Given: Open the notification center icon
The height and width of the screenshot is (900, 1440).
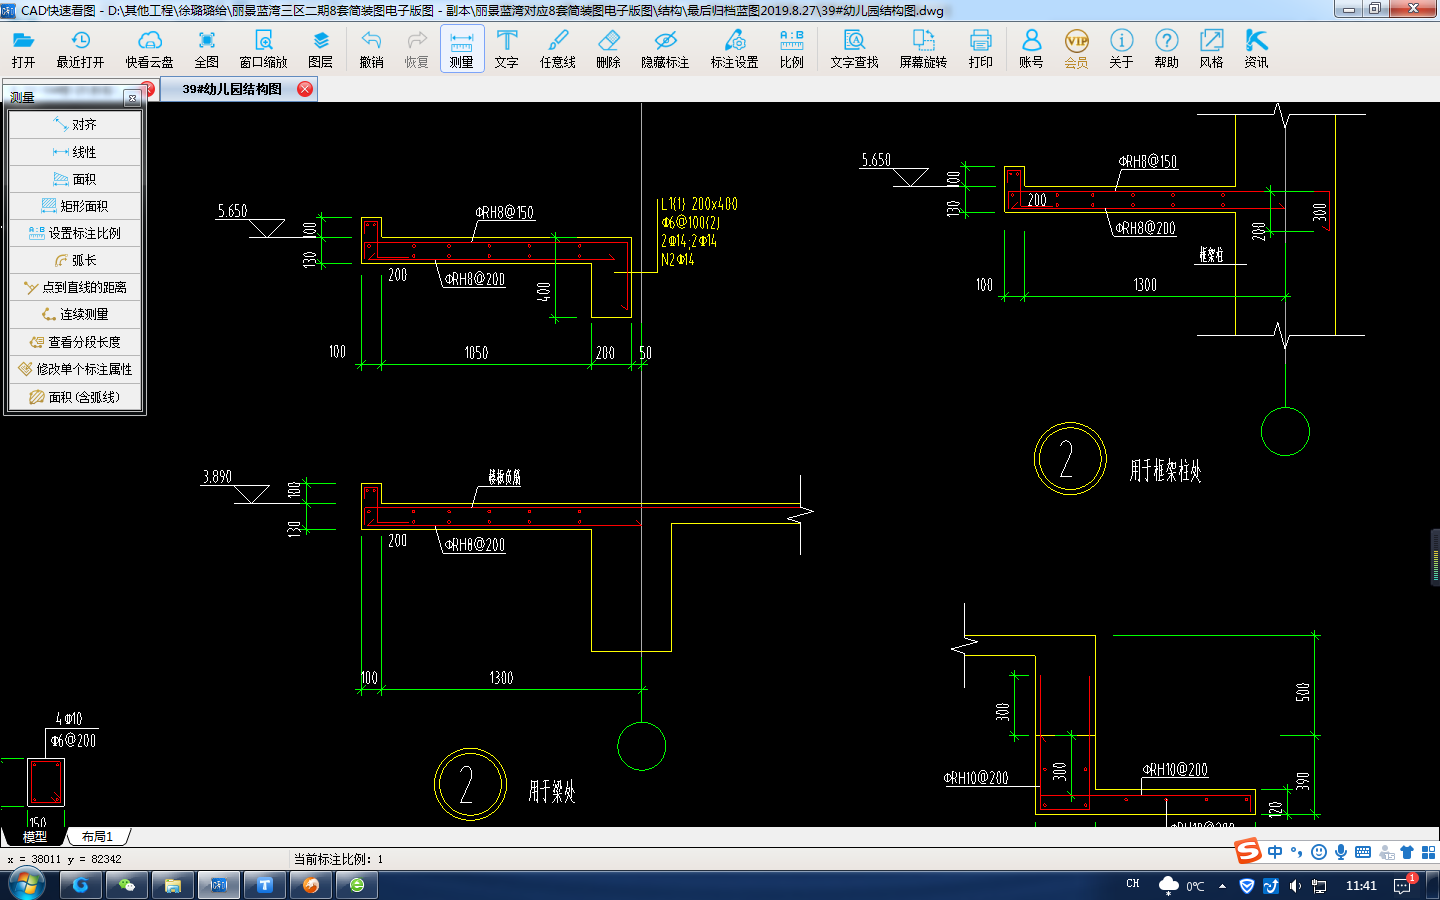Looking at the screenshot, I should pyautogui.click(x=1403, y=886).
